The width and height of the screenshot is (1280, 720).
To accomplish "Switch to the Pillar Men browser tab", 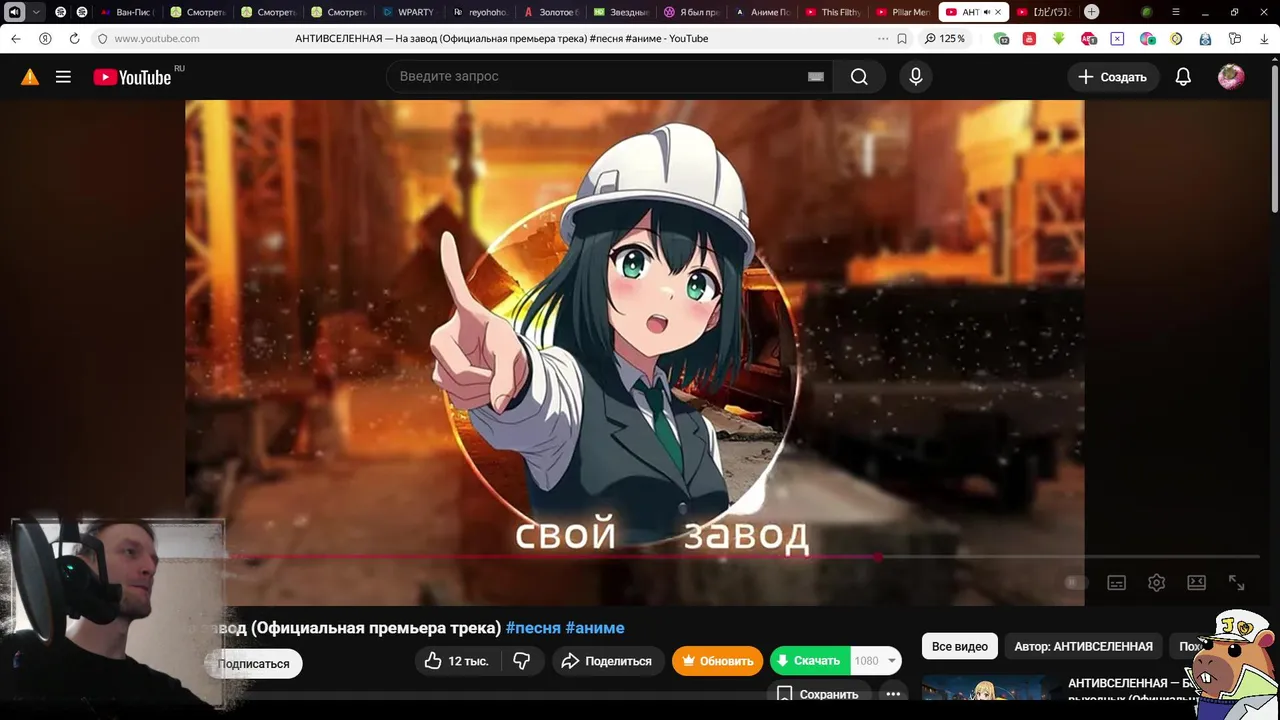I will pyautogui.click(x=903, y=12).
